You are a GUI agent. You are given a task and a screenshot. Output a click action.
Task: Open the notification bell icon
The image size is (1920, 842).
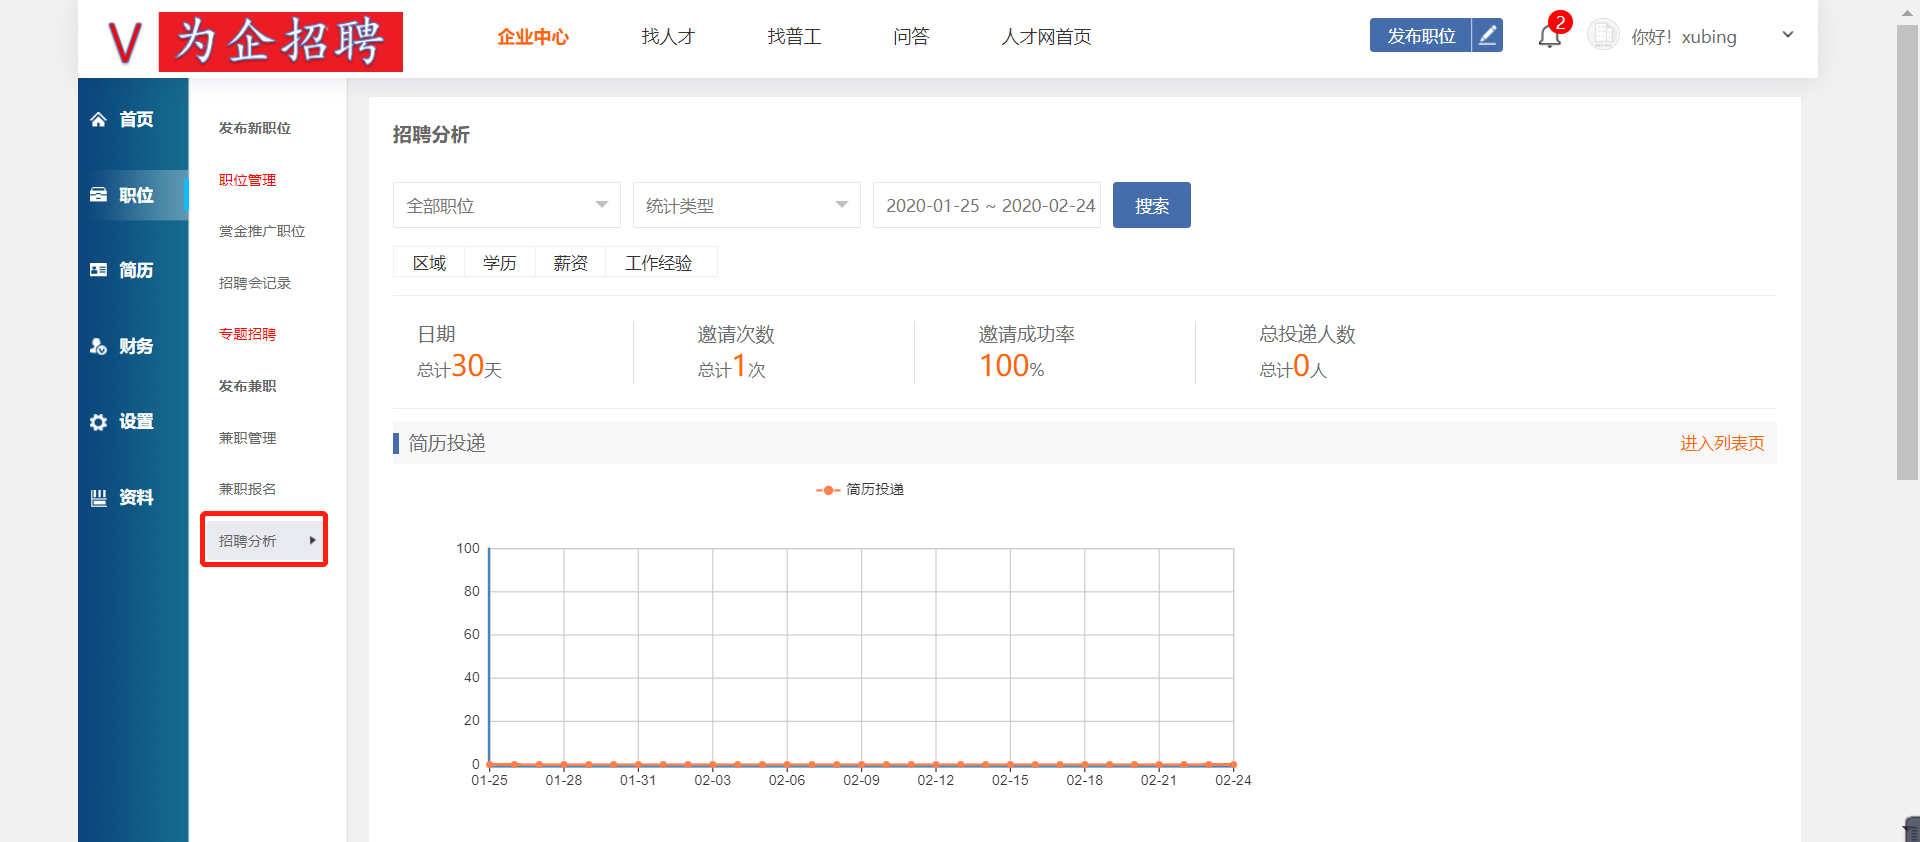coord(1549,37)
